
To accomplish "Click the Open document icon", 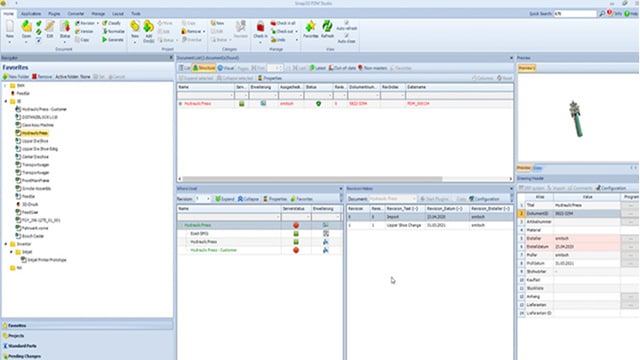I will pos(27,27).
